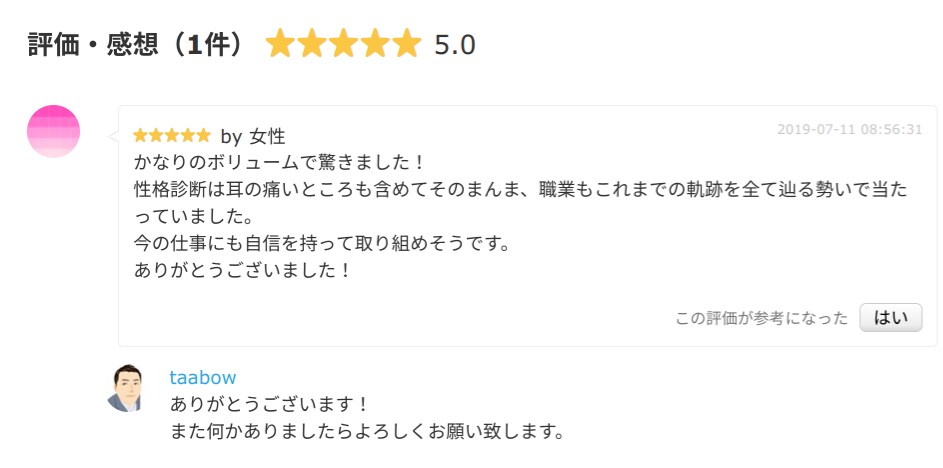
Task: Open the taabow profile link
Action: point(203,378)
